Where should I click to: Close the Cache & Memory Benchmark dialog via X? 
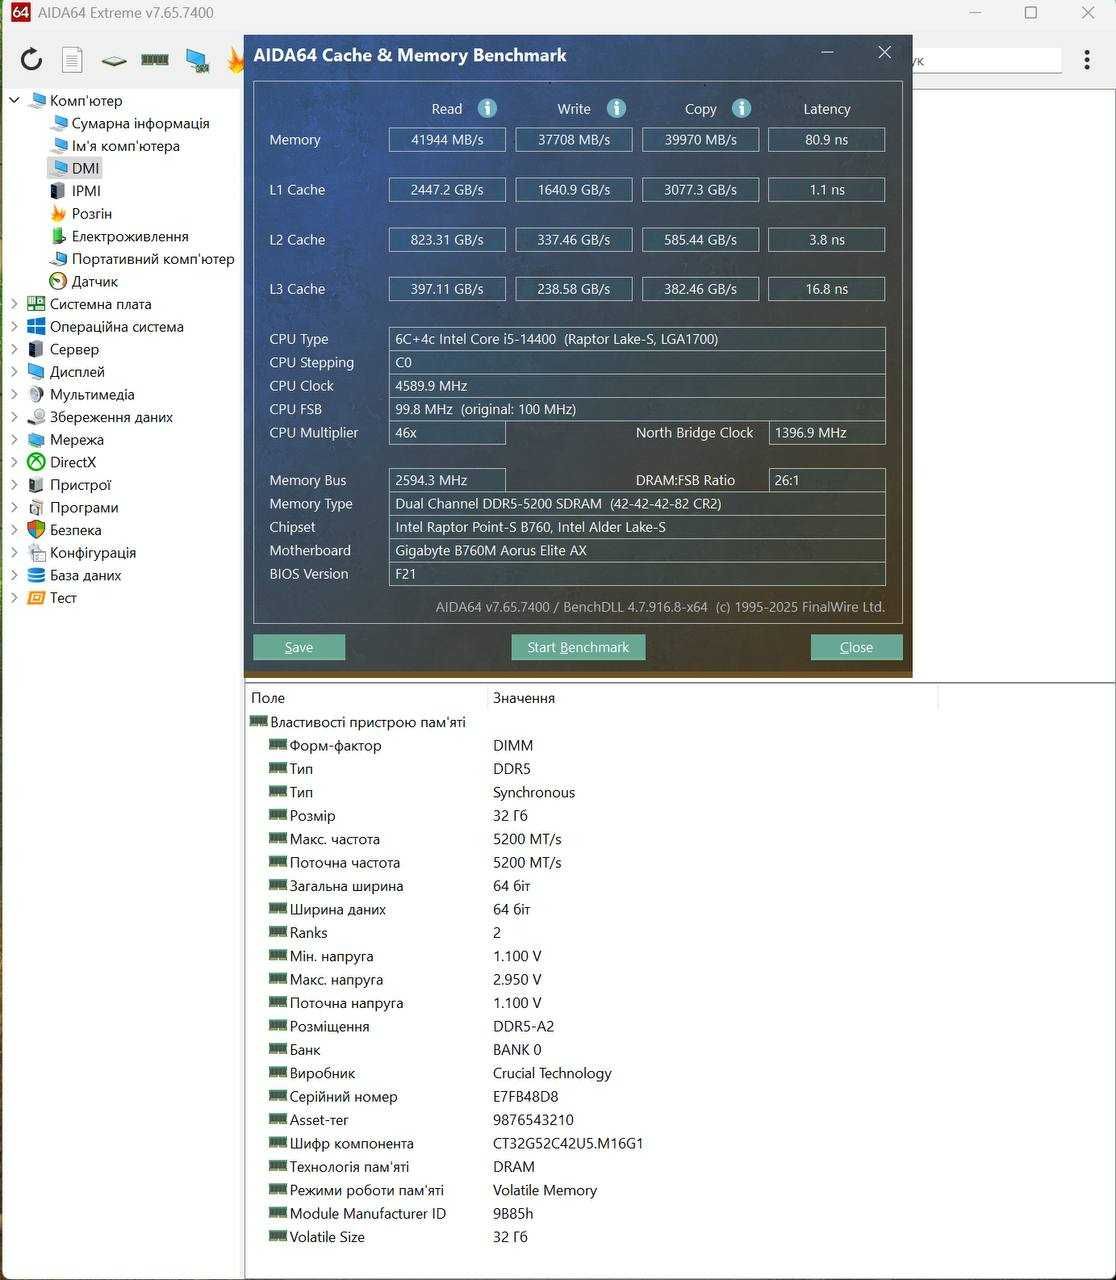(x=884, y=53)
